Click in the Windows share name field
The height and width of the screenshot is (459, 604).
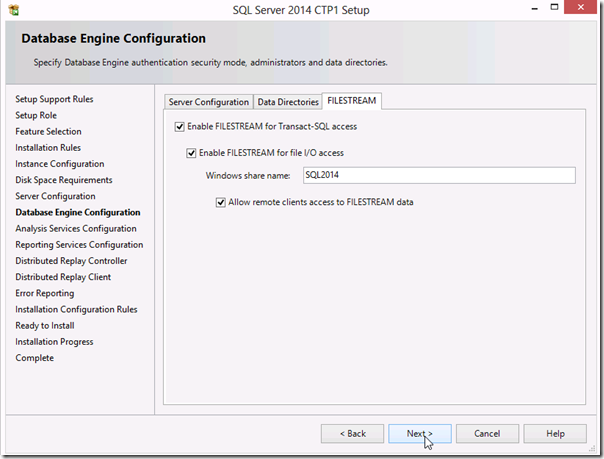tap(439, 175)
